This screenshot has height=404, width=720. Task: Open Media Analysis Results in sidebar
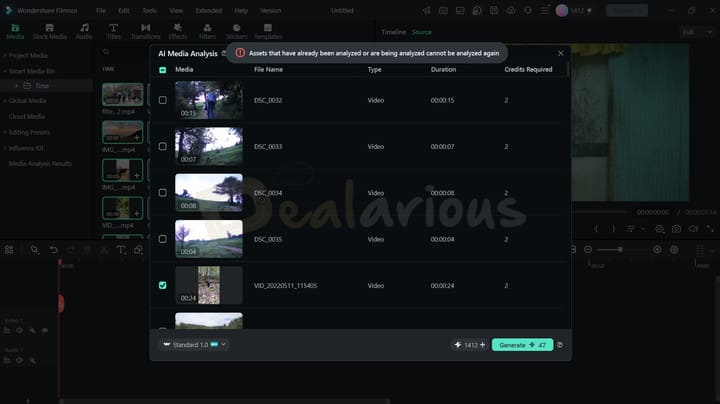pyautogui.click(x=40, y=164)
